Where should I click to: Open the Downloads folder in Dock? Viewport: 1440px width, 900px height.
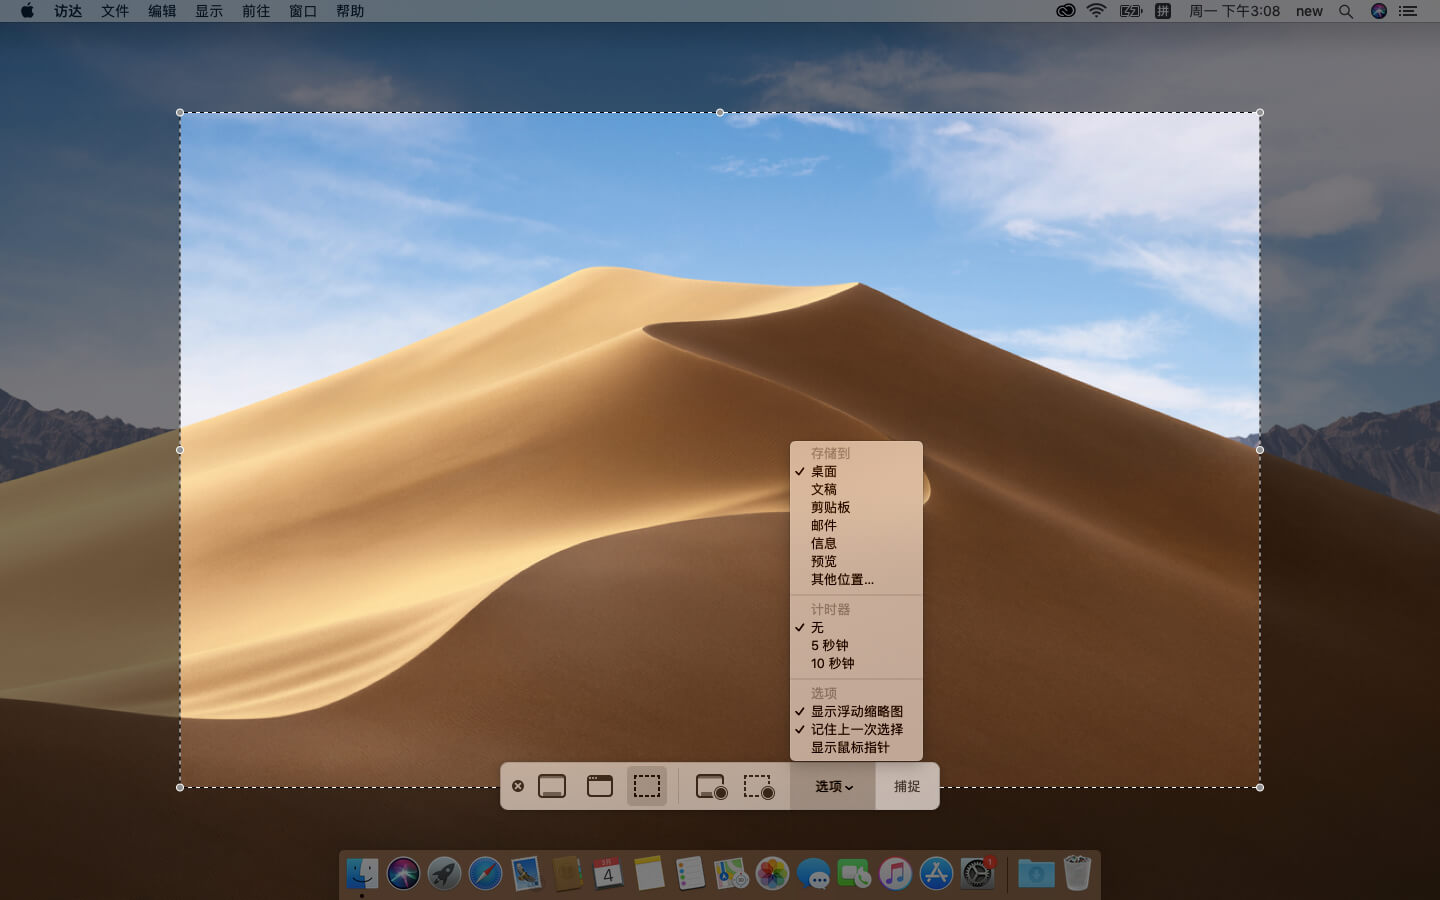point(1036,873)
